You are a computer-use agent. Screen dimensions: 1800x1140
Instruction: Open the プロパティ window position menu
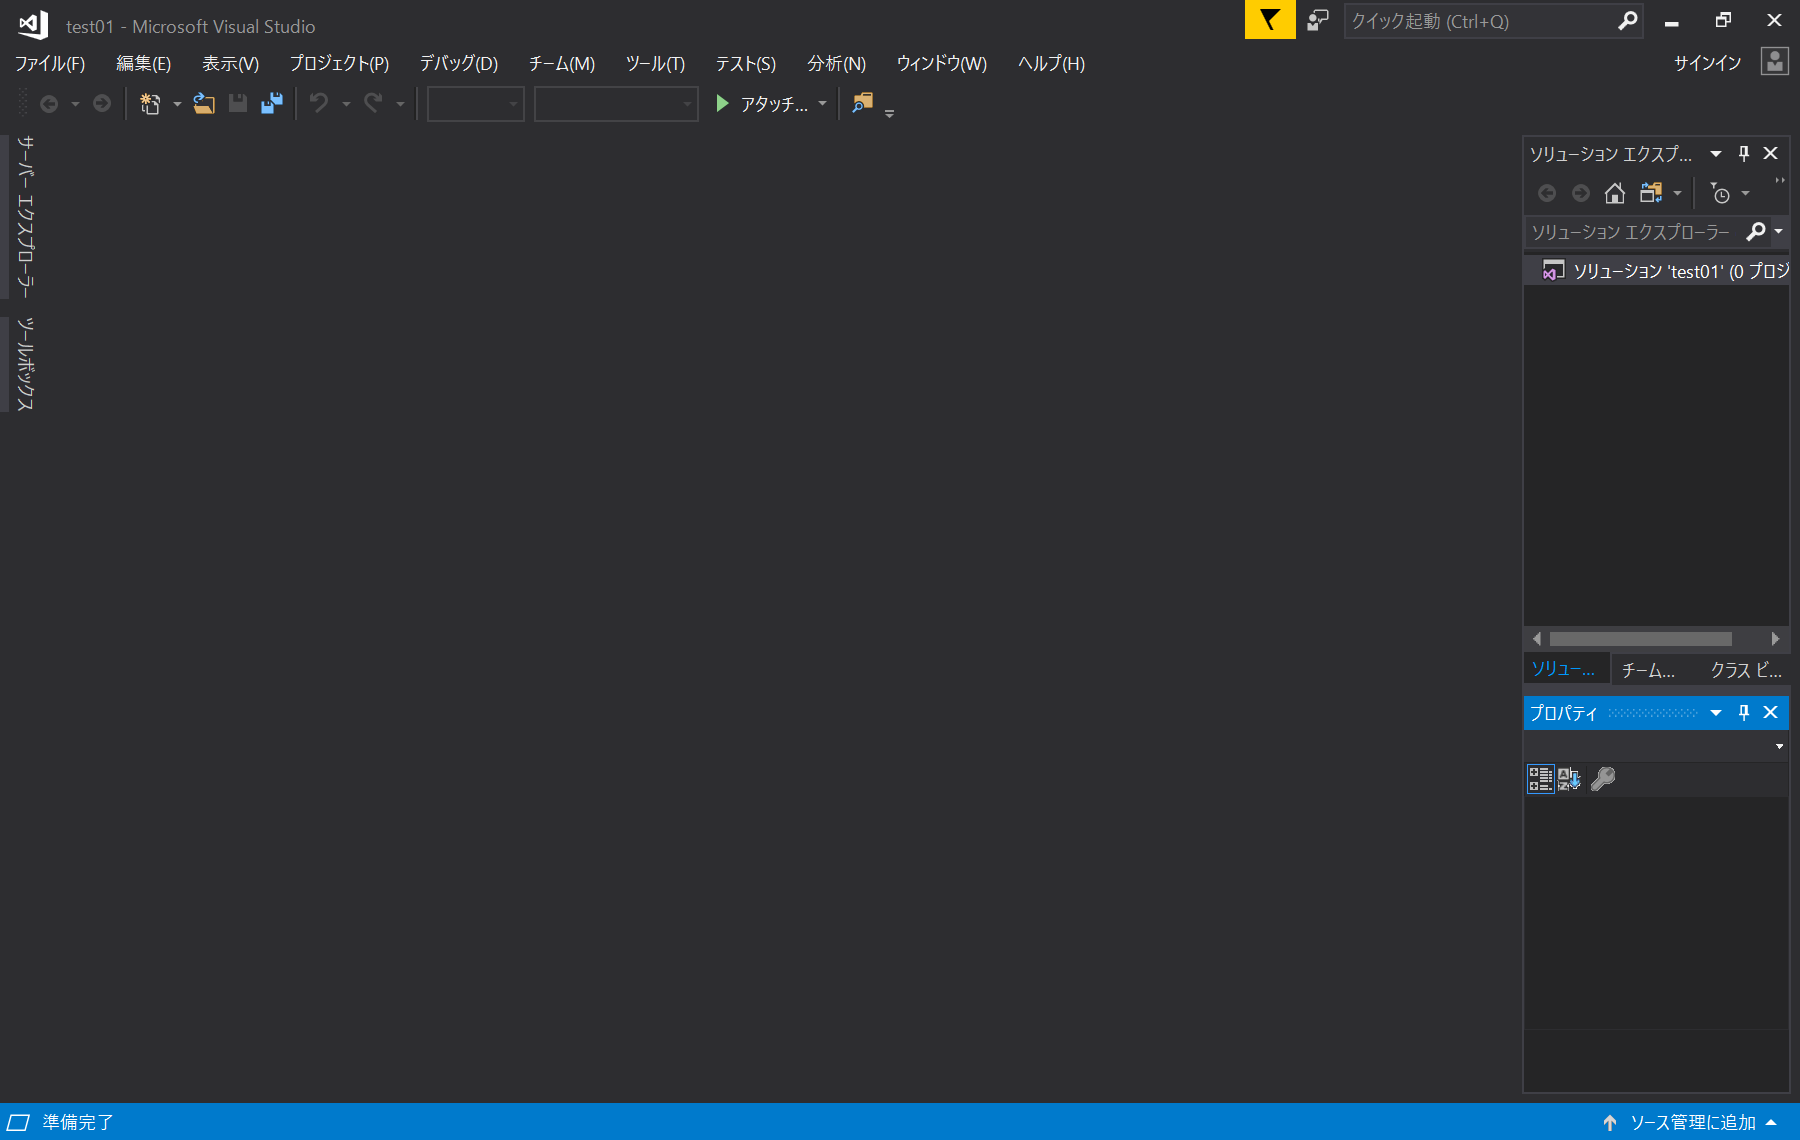point(1716,712)
